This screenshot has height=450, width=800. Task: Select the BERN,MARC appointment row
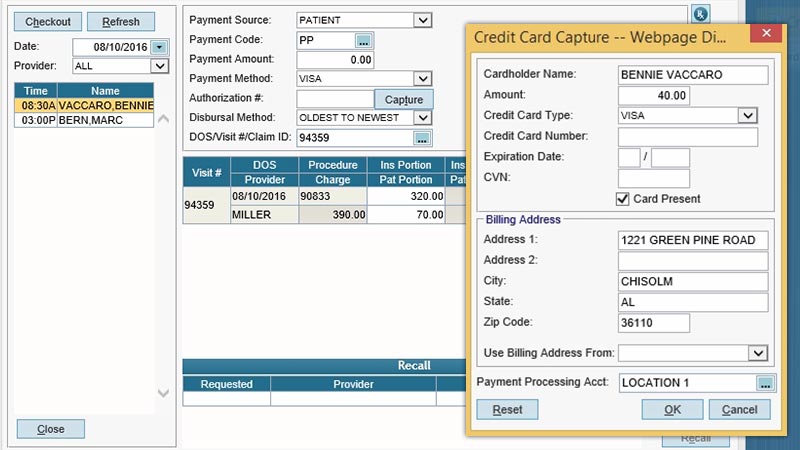point(84,120)
